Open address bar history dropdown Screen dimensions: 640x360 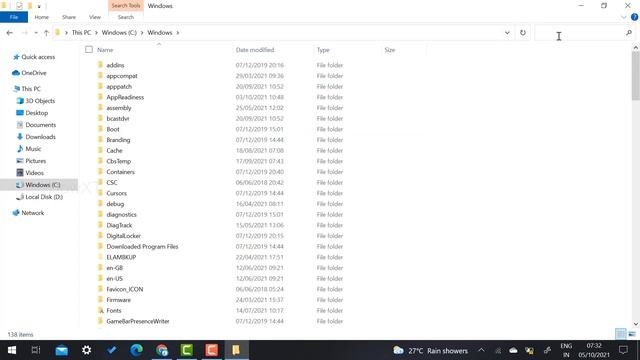[x=507, y=33]
